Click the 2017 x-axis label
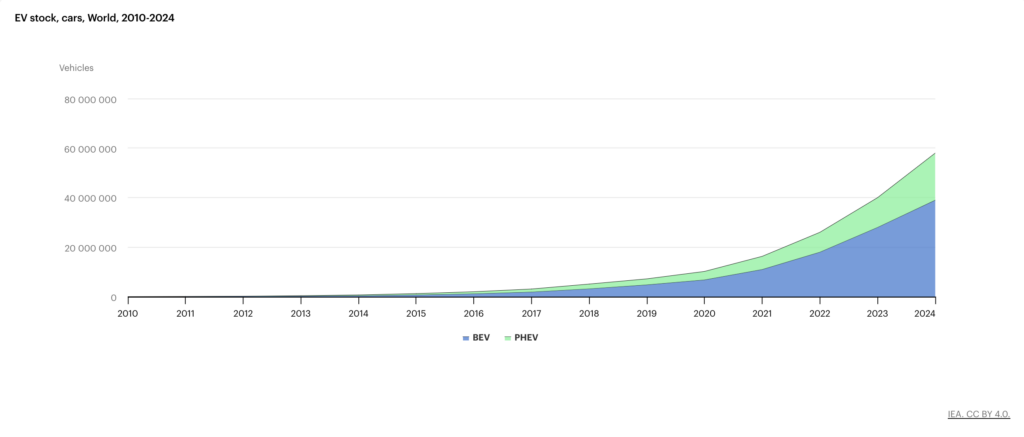Screen dimensions: 1024x437 (532, 314)
